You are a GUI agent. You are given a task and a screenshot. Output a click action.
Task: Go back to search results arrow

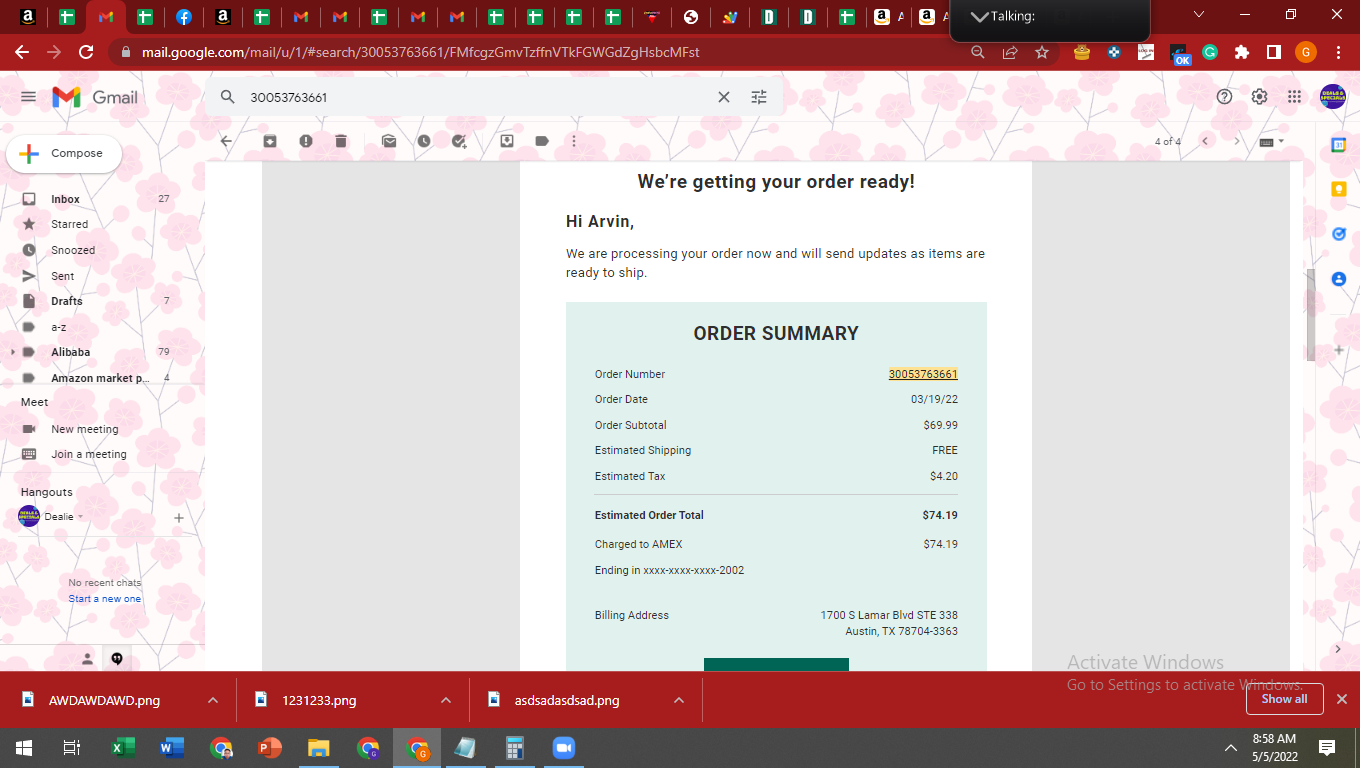[226, 141]
